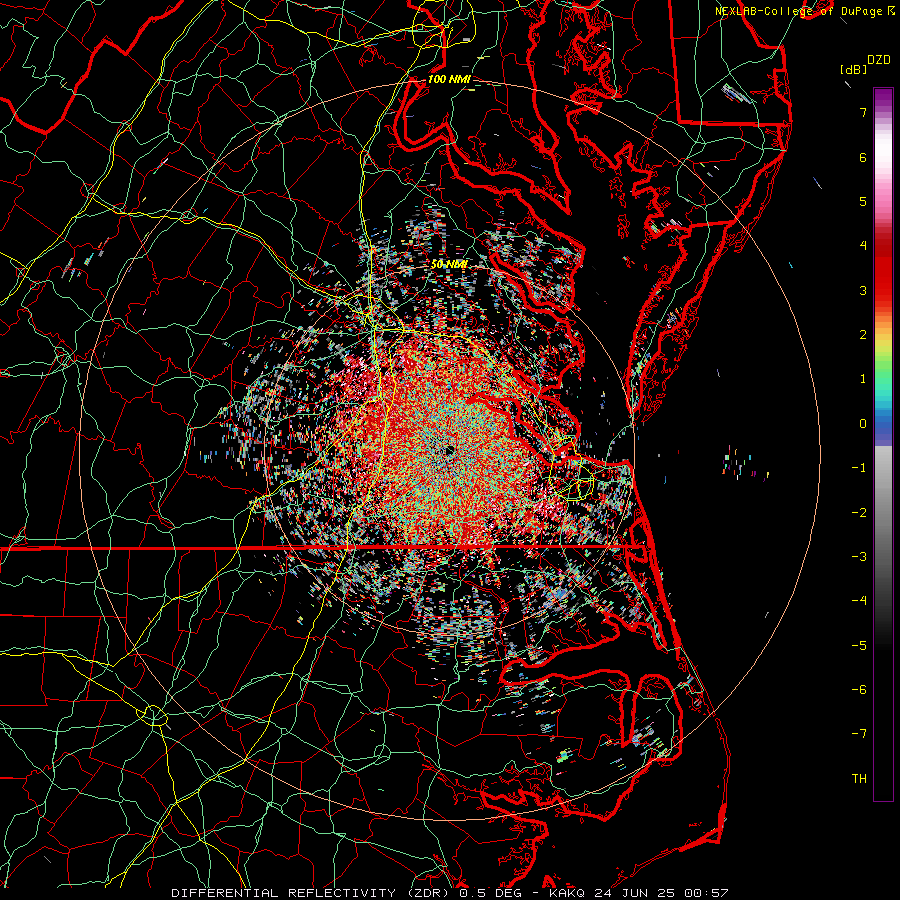The width and height of the screenshot is (900, 900).
Task: Click the -3 value on the color scale
Action: coord(859,556)
